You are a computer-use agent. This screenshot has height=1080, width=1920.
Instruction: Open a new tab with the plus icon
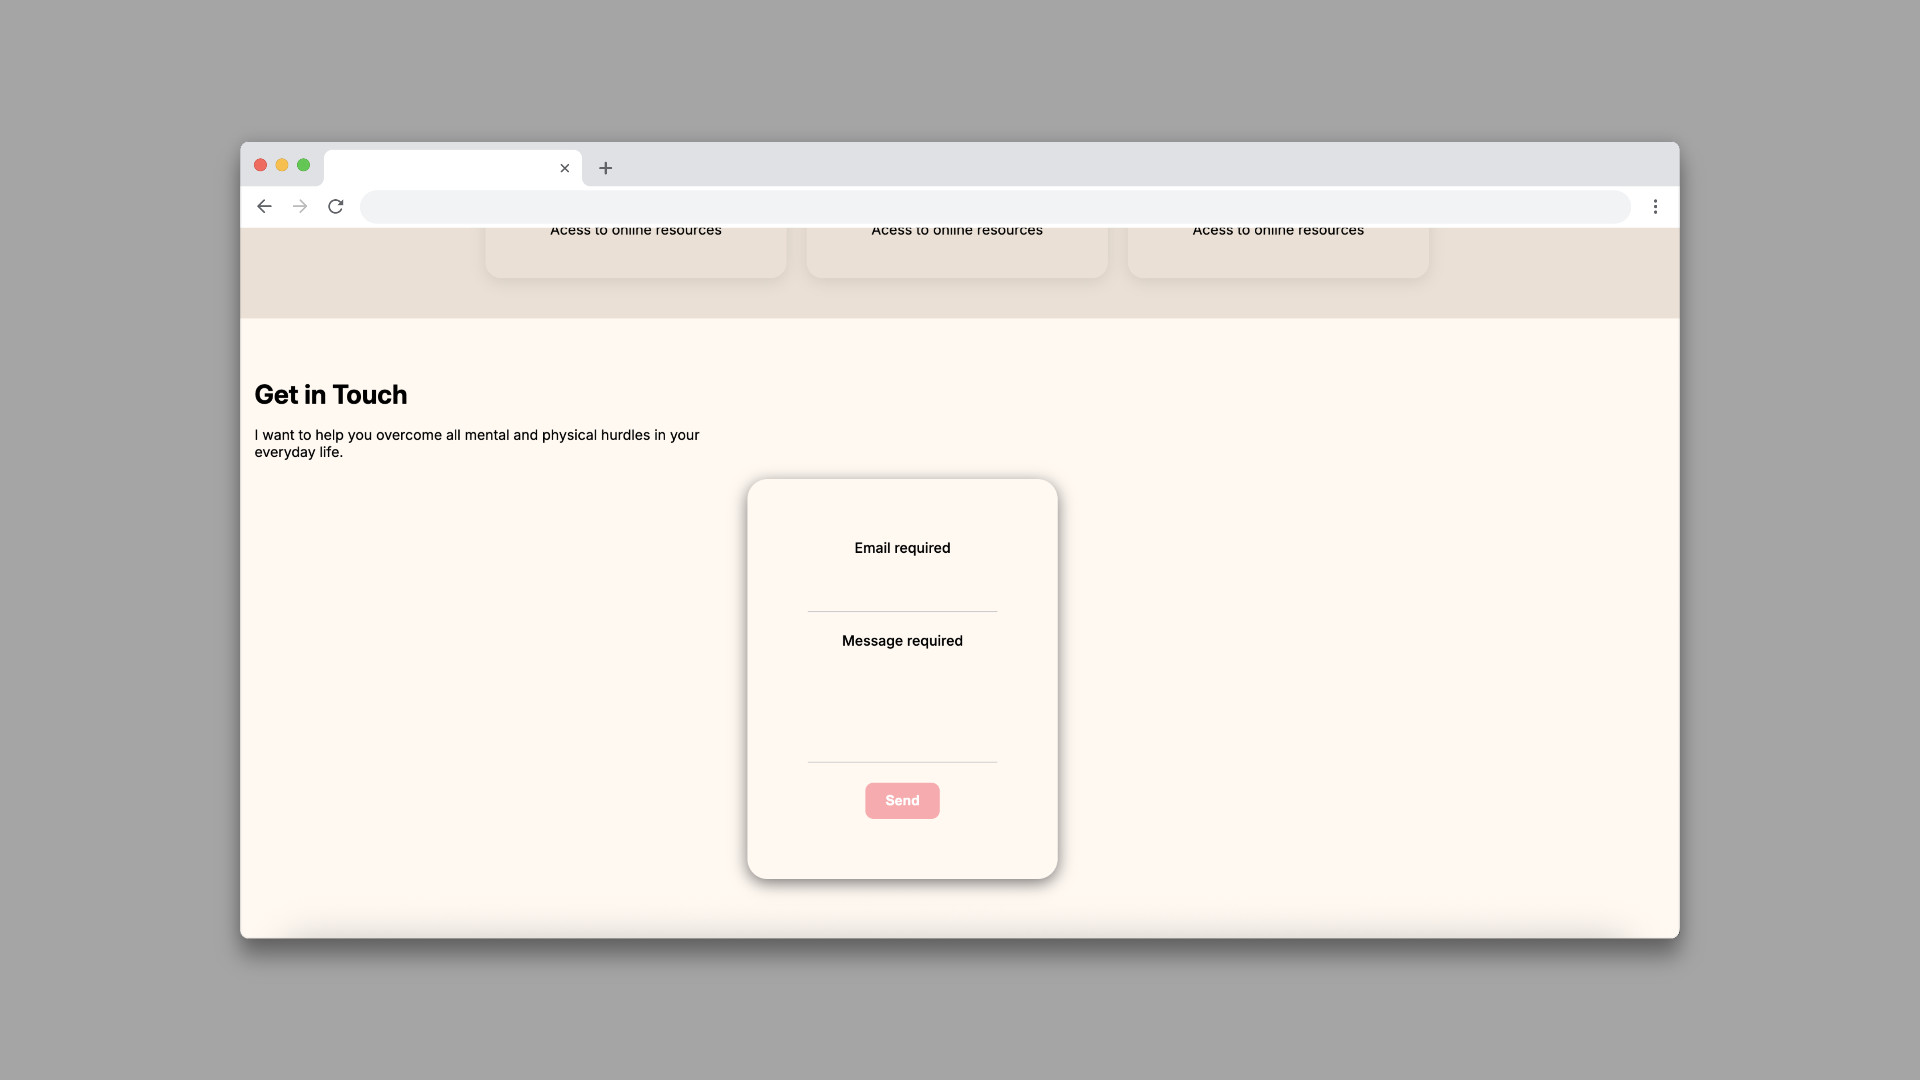coord(605,168)
